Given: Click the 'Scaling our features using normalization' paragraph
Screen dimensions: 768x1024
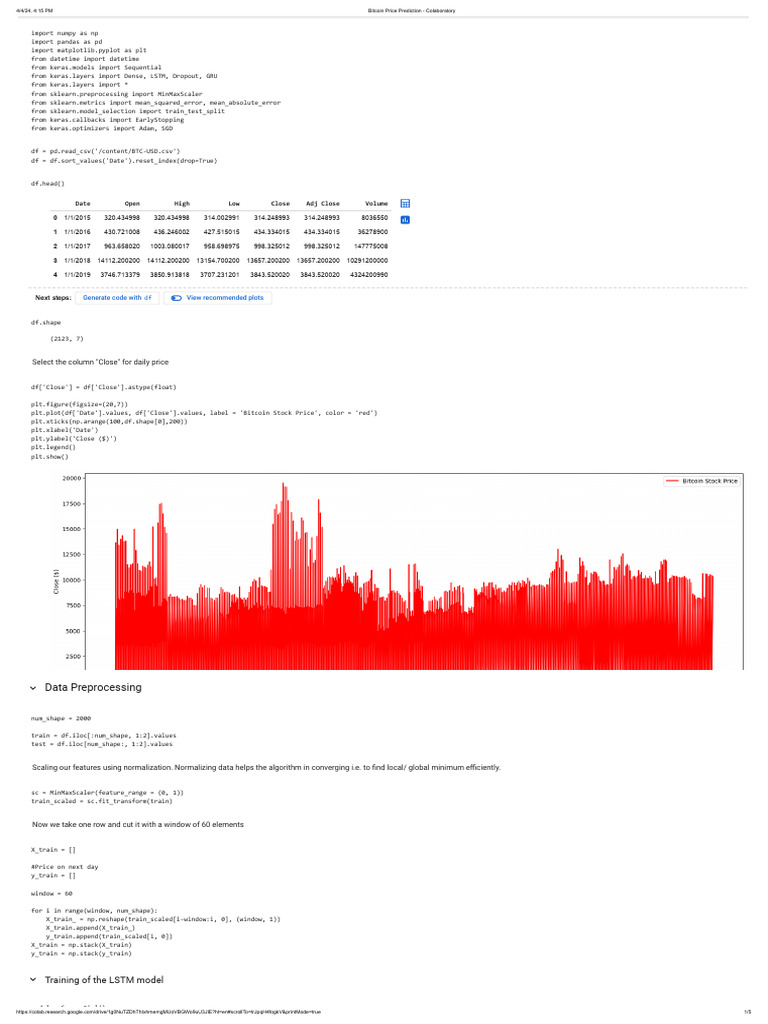Looking at the screenshot, I should pyautogui.click(x=266, y=767).
